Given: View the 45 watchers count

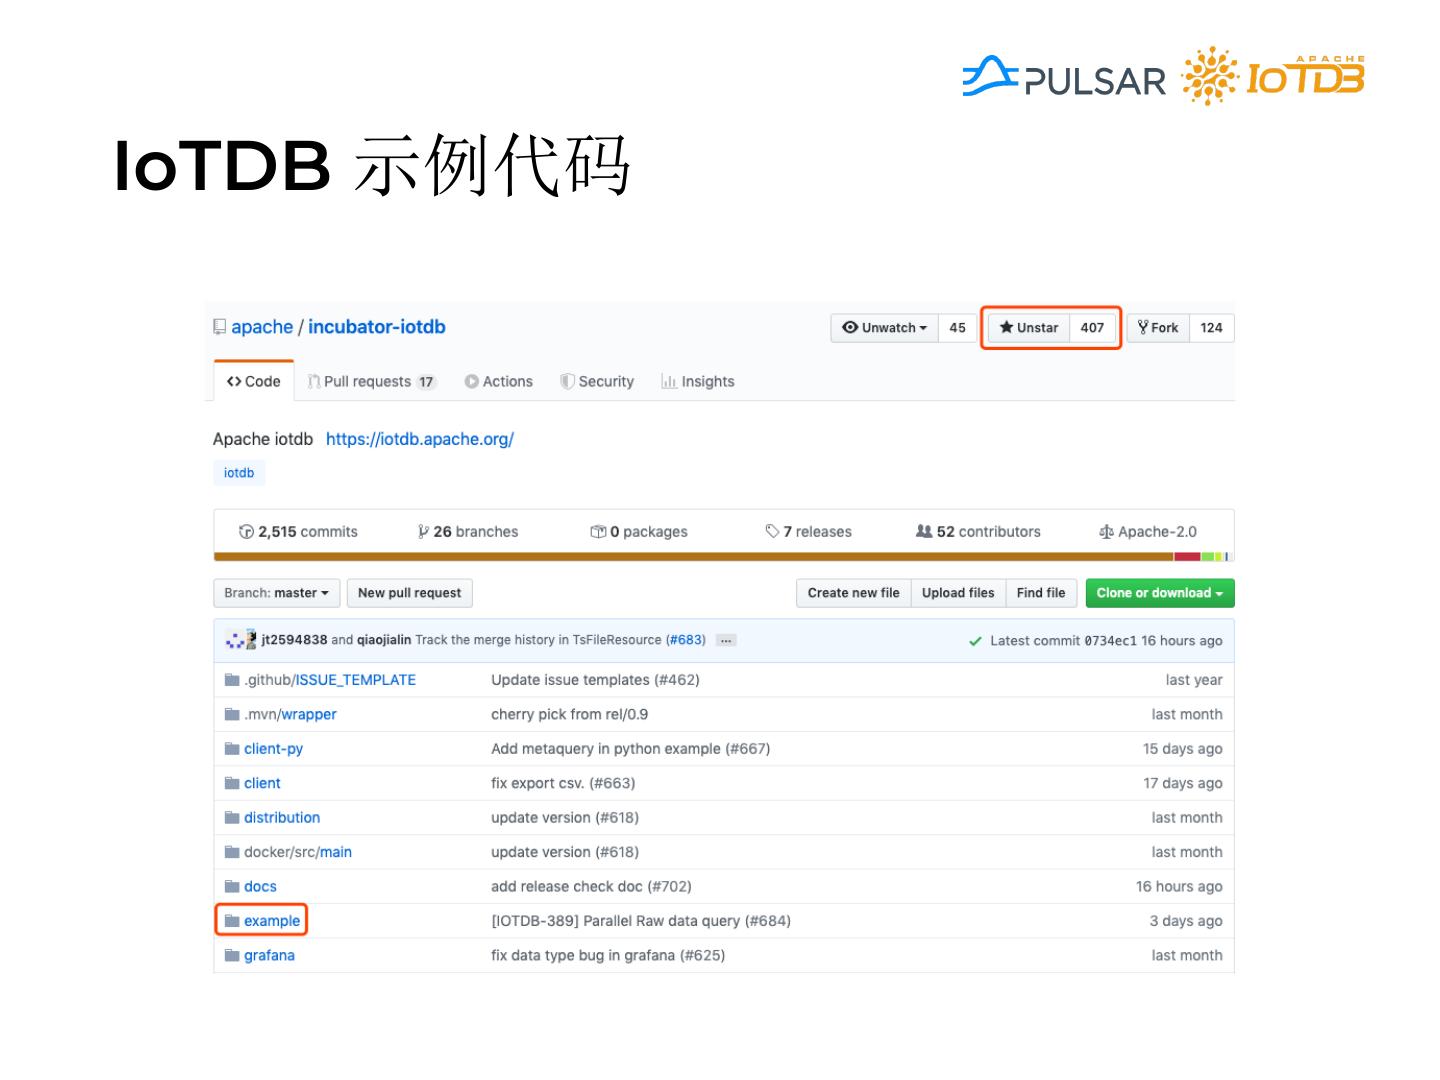Looking at the screenshot, I should (958, 328).
